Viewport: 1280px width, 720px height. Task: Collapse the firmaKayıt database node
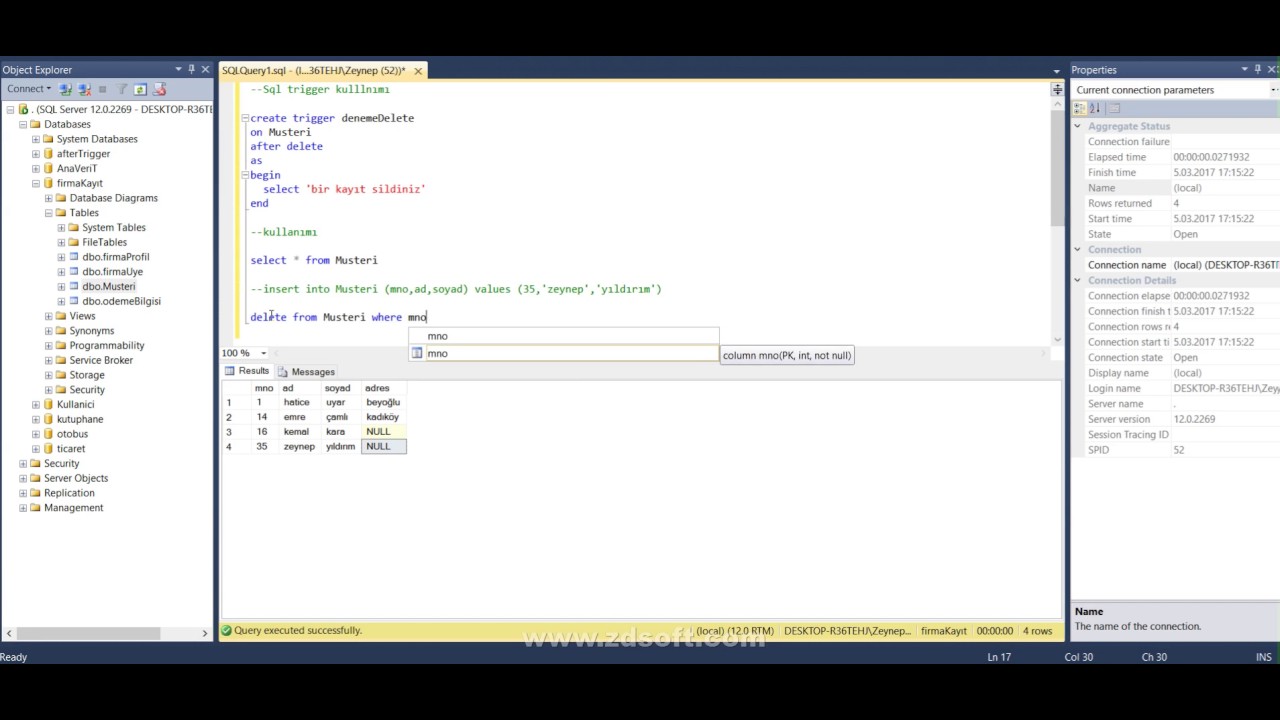[x=36, y=183]
